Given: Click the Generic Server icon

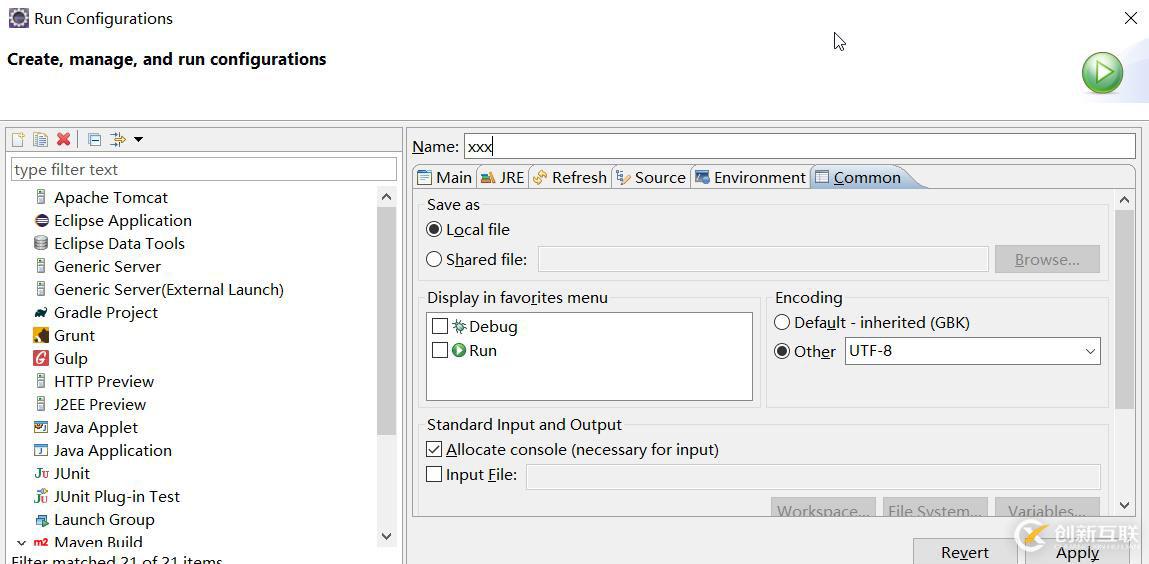Looking at the screenshot, I should click(x=41, y=267).
